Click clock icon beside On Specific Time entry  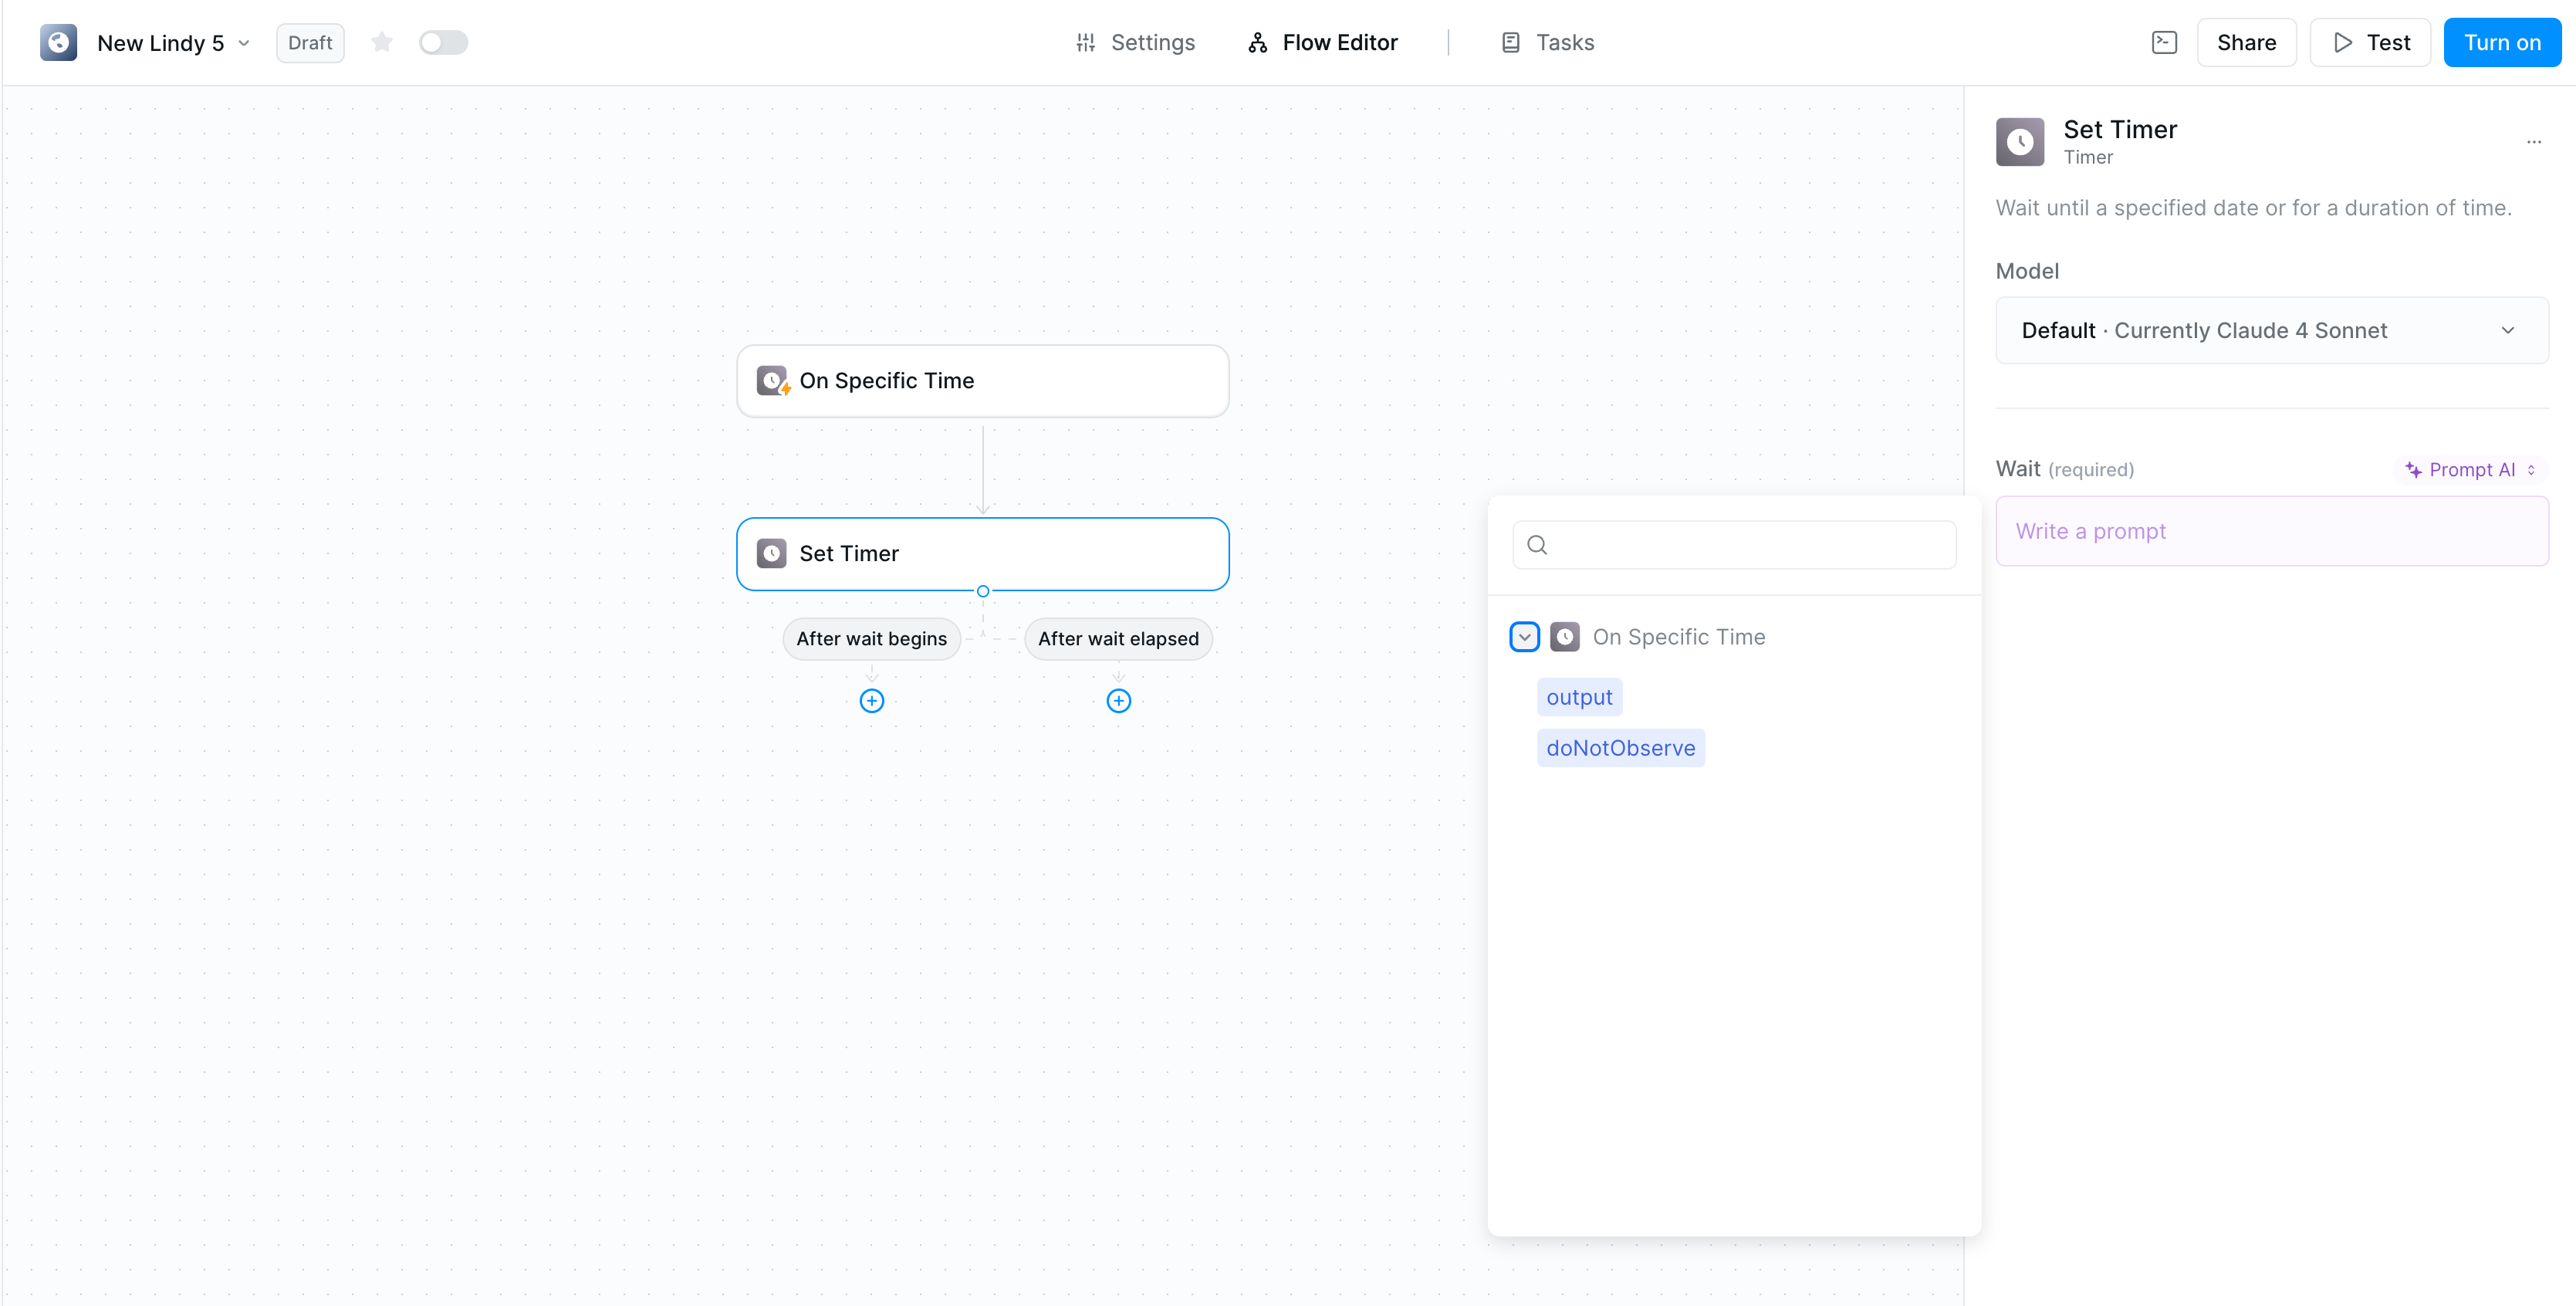pyautogui.click(x=1565, y=636)
